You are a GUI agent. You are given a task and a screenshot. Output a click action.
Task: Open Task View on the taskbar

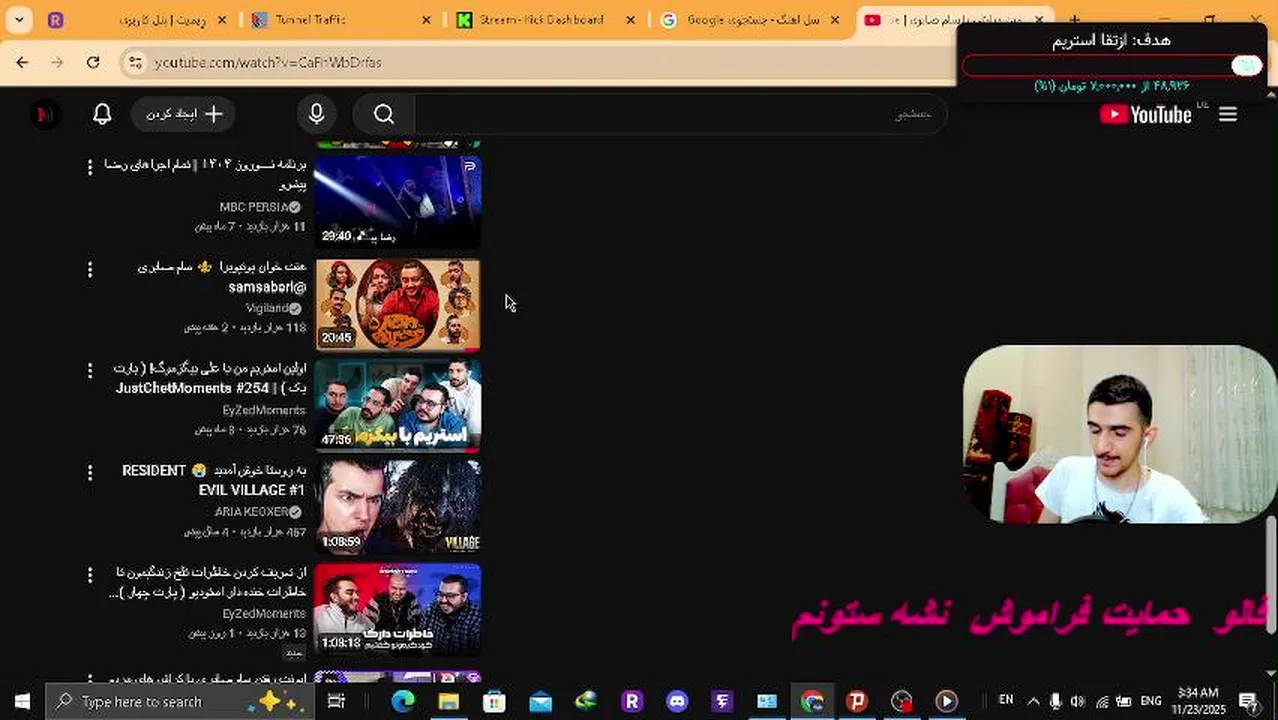click(336, 702)
